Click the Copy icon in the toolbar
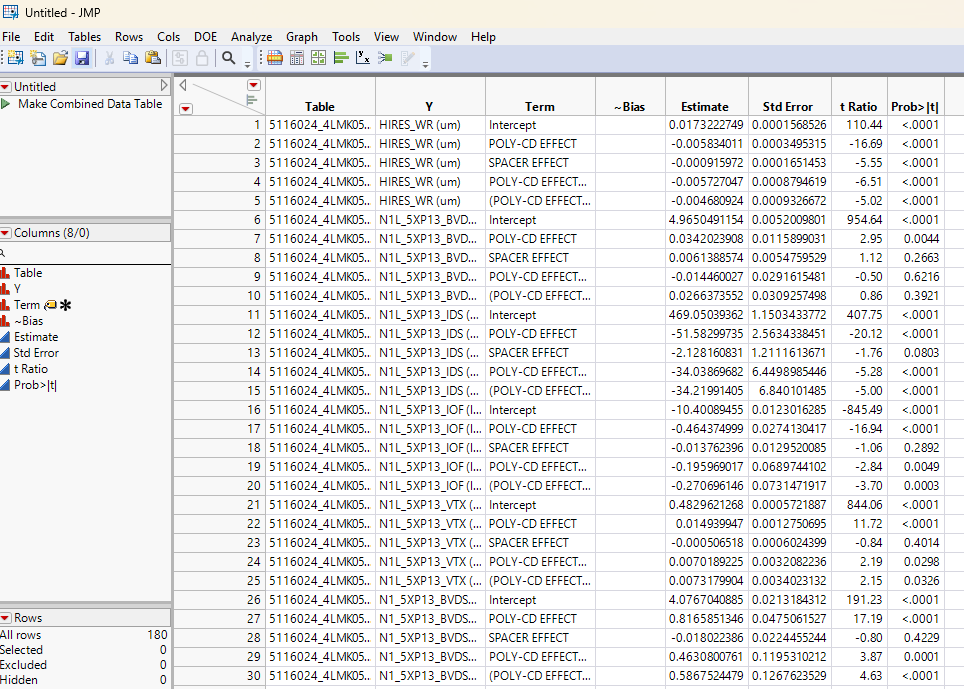This screenshot has width=964, height=689. pos(131,58)
